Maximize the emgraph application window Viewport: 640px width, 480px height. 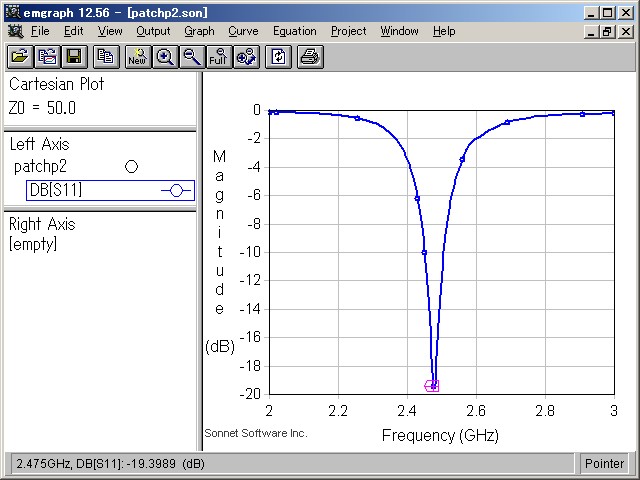tap(607, 13)
